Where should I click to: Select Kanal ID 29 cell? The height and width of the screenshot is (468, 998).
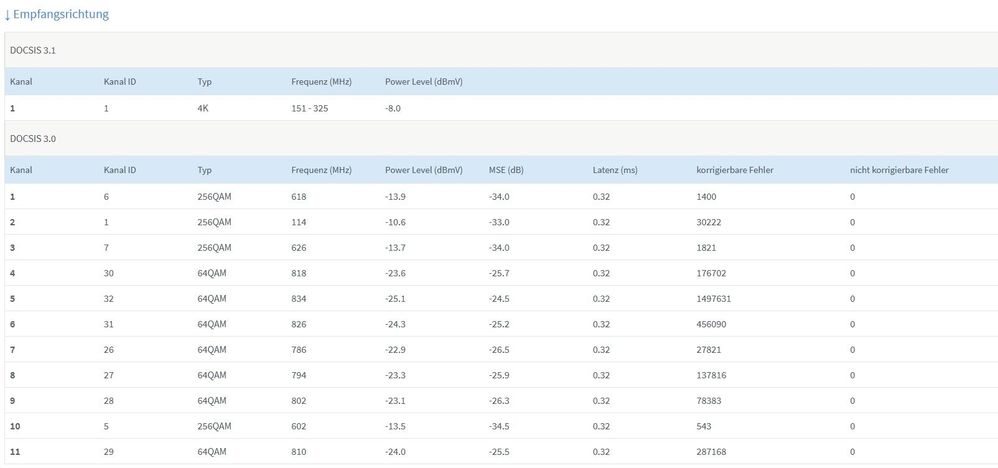pos(108,451)
